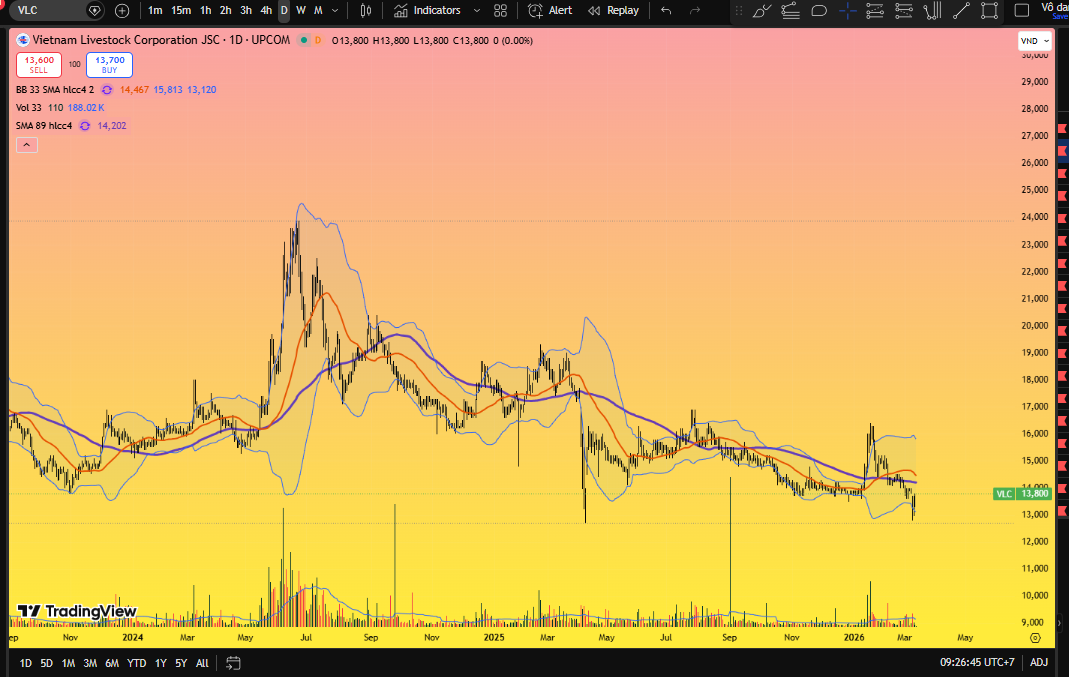Switch to the 1m timeframe
Image resolution: width=1069 pixels, height=677 pixels.
[155, 10]
